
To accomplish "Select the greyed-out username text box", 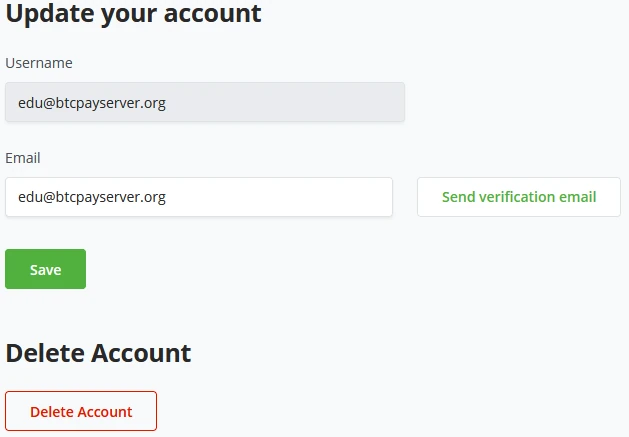I will 204,102.
